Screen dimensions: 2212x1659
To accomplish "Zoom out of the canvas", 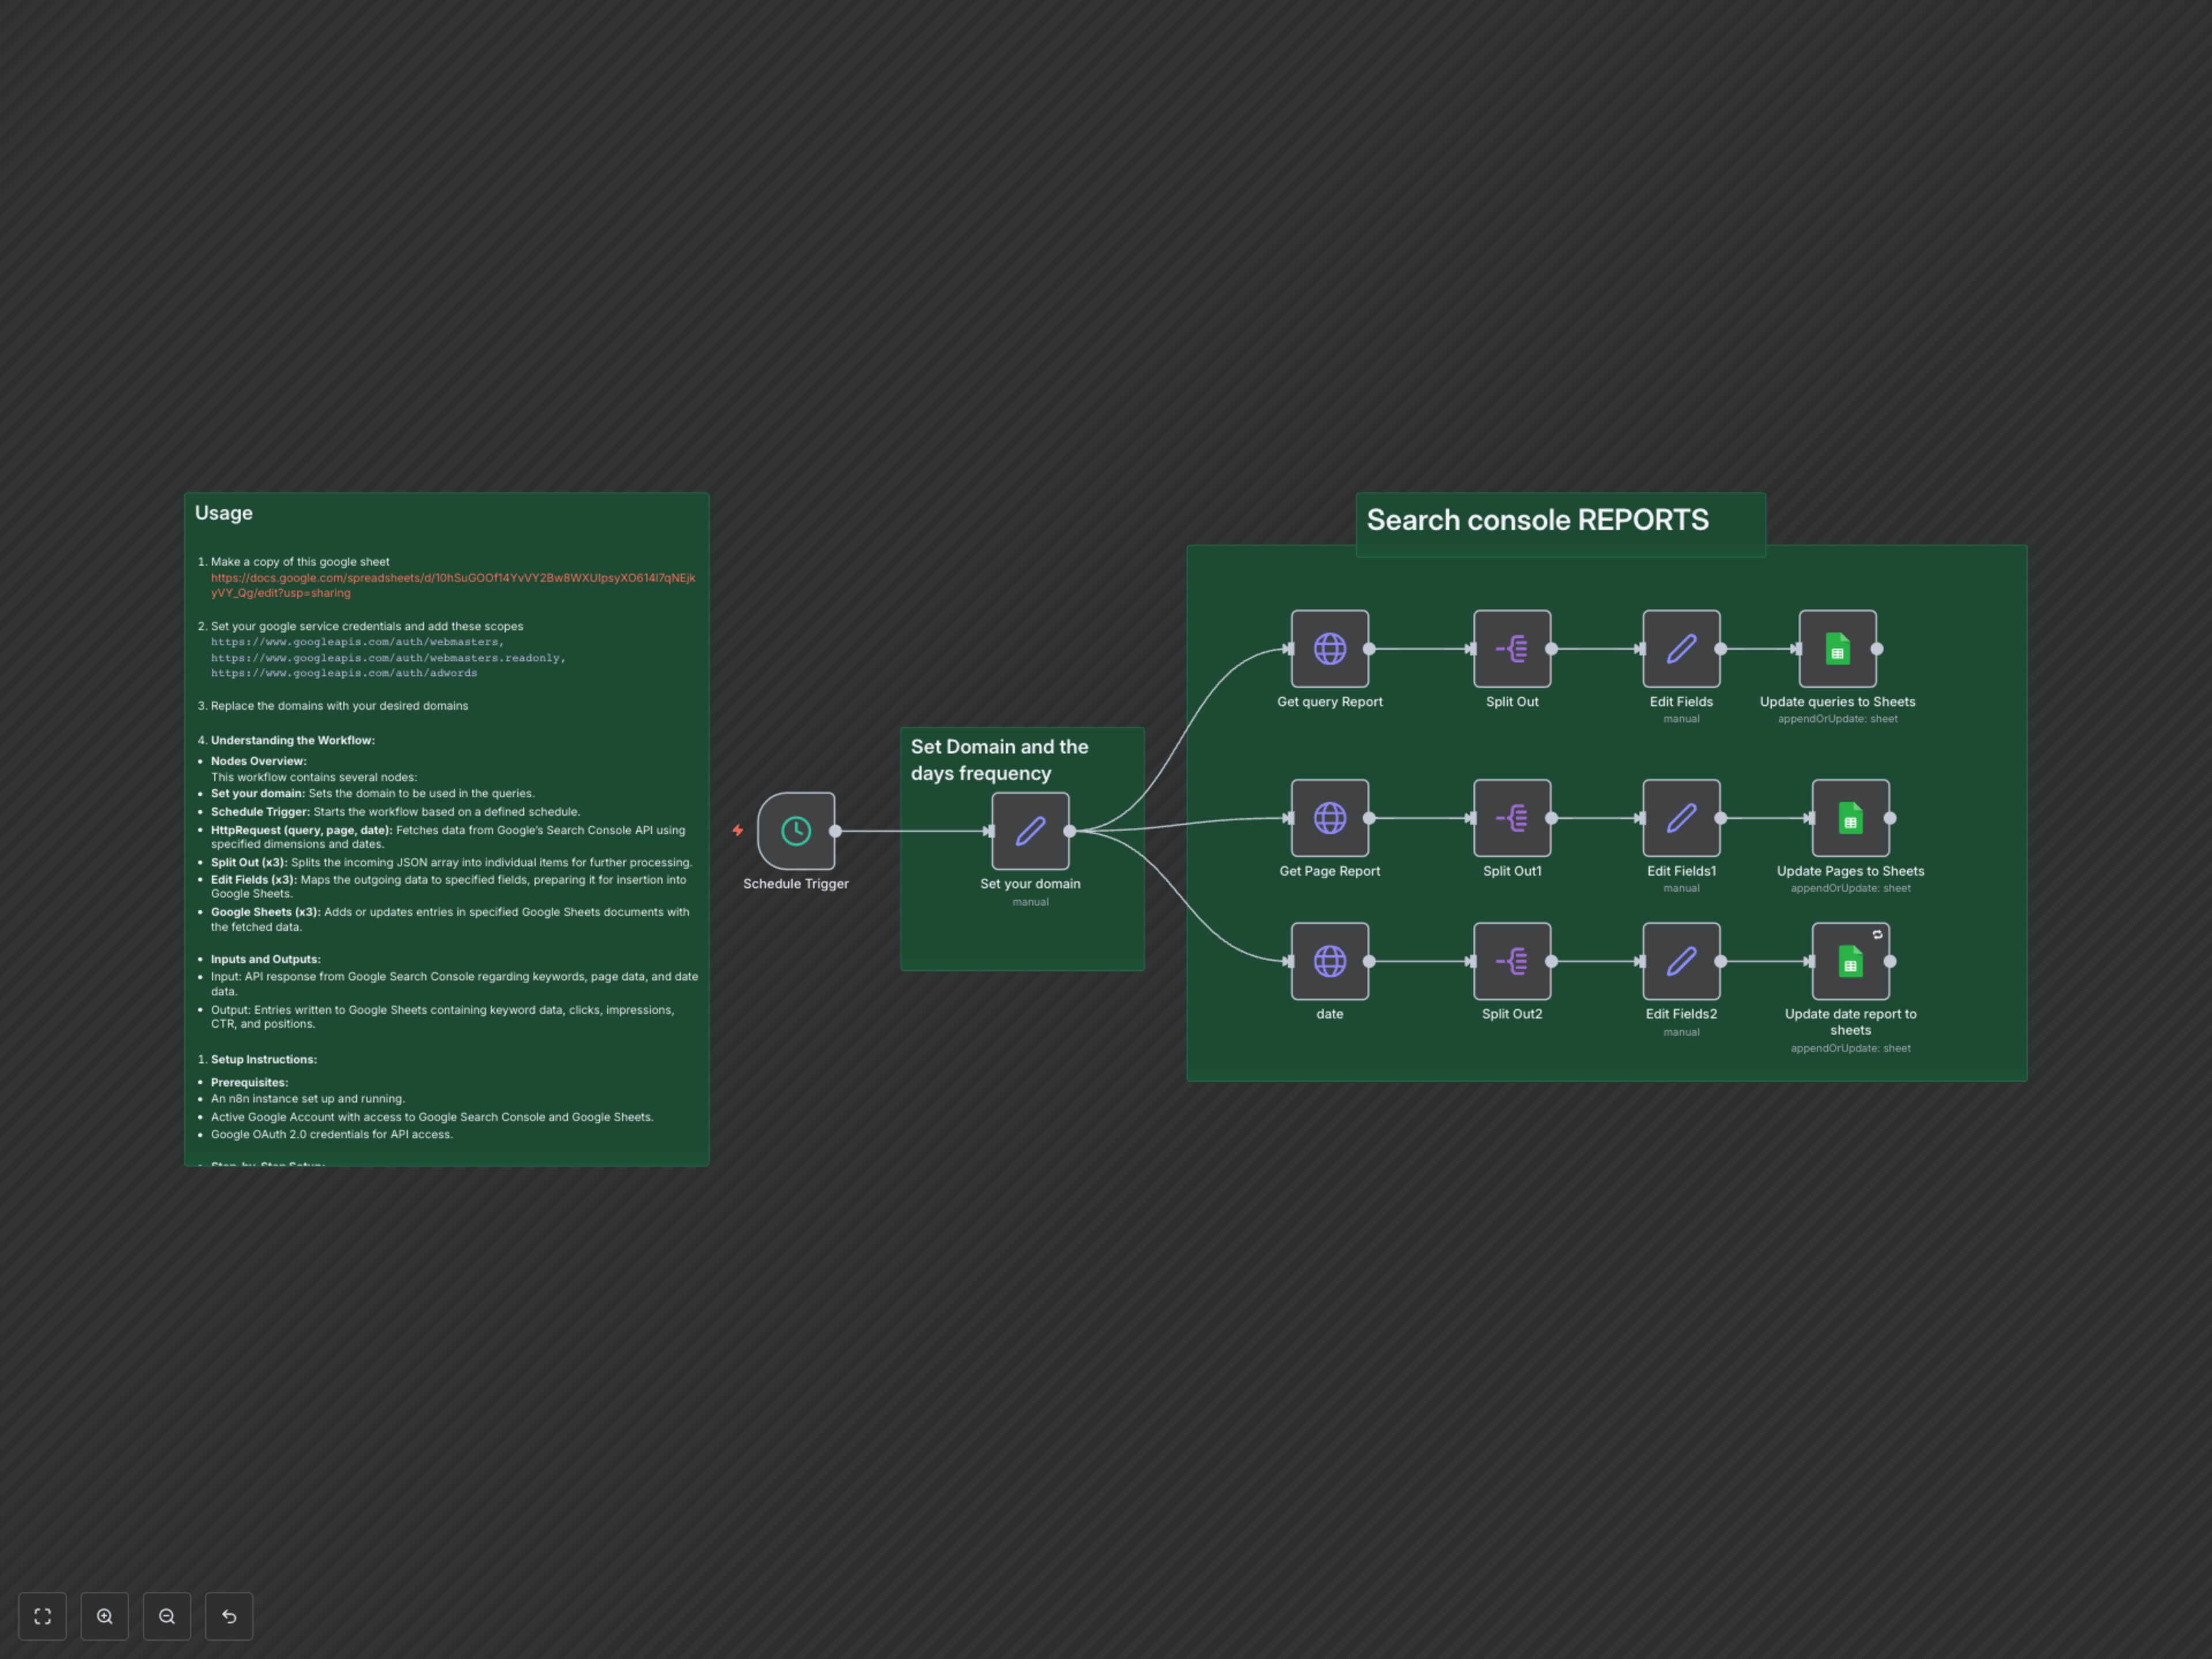I will 167,1615.
